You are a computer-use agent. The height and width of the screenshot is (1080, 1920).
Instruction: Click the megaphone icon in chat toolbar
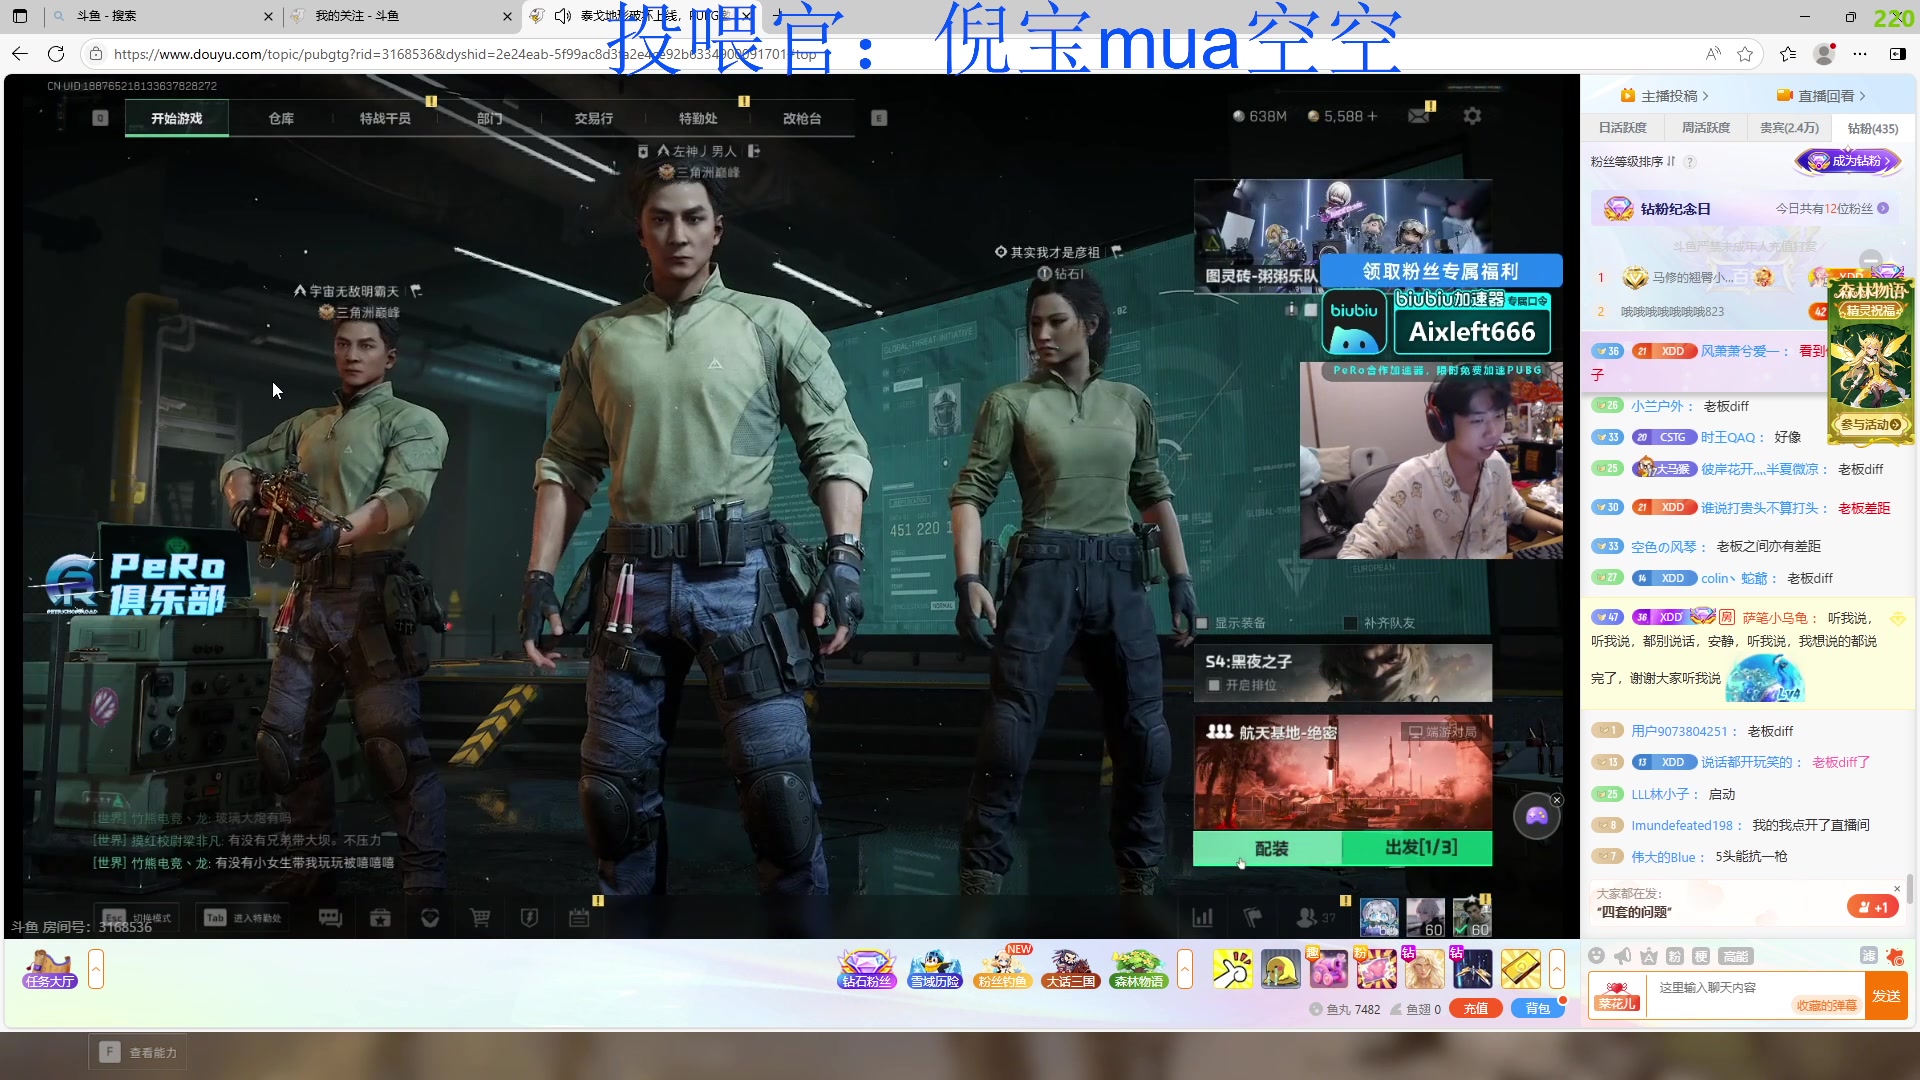1623,956
